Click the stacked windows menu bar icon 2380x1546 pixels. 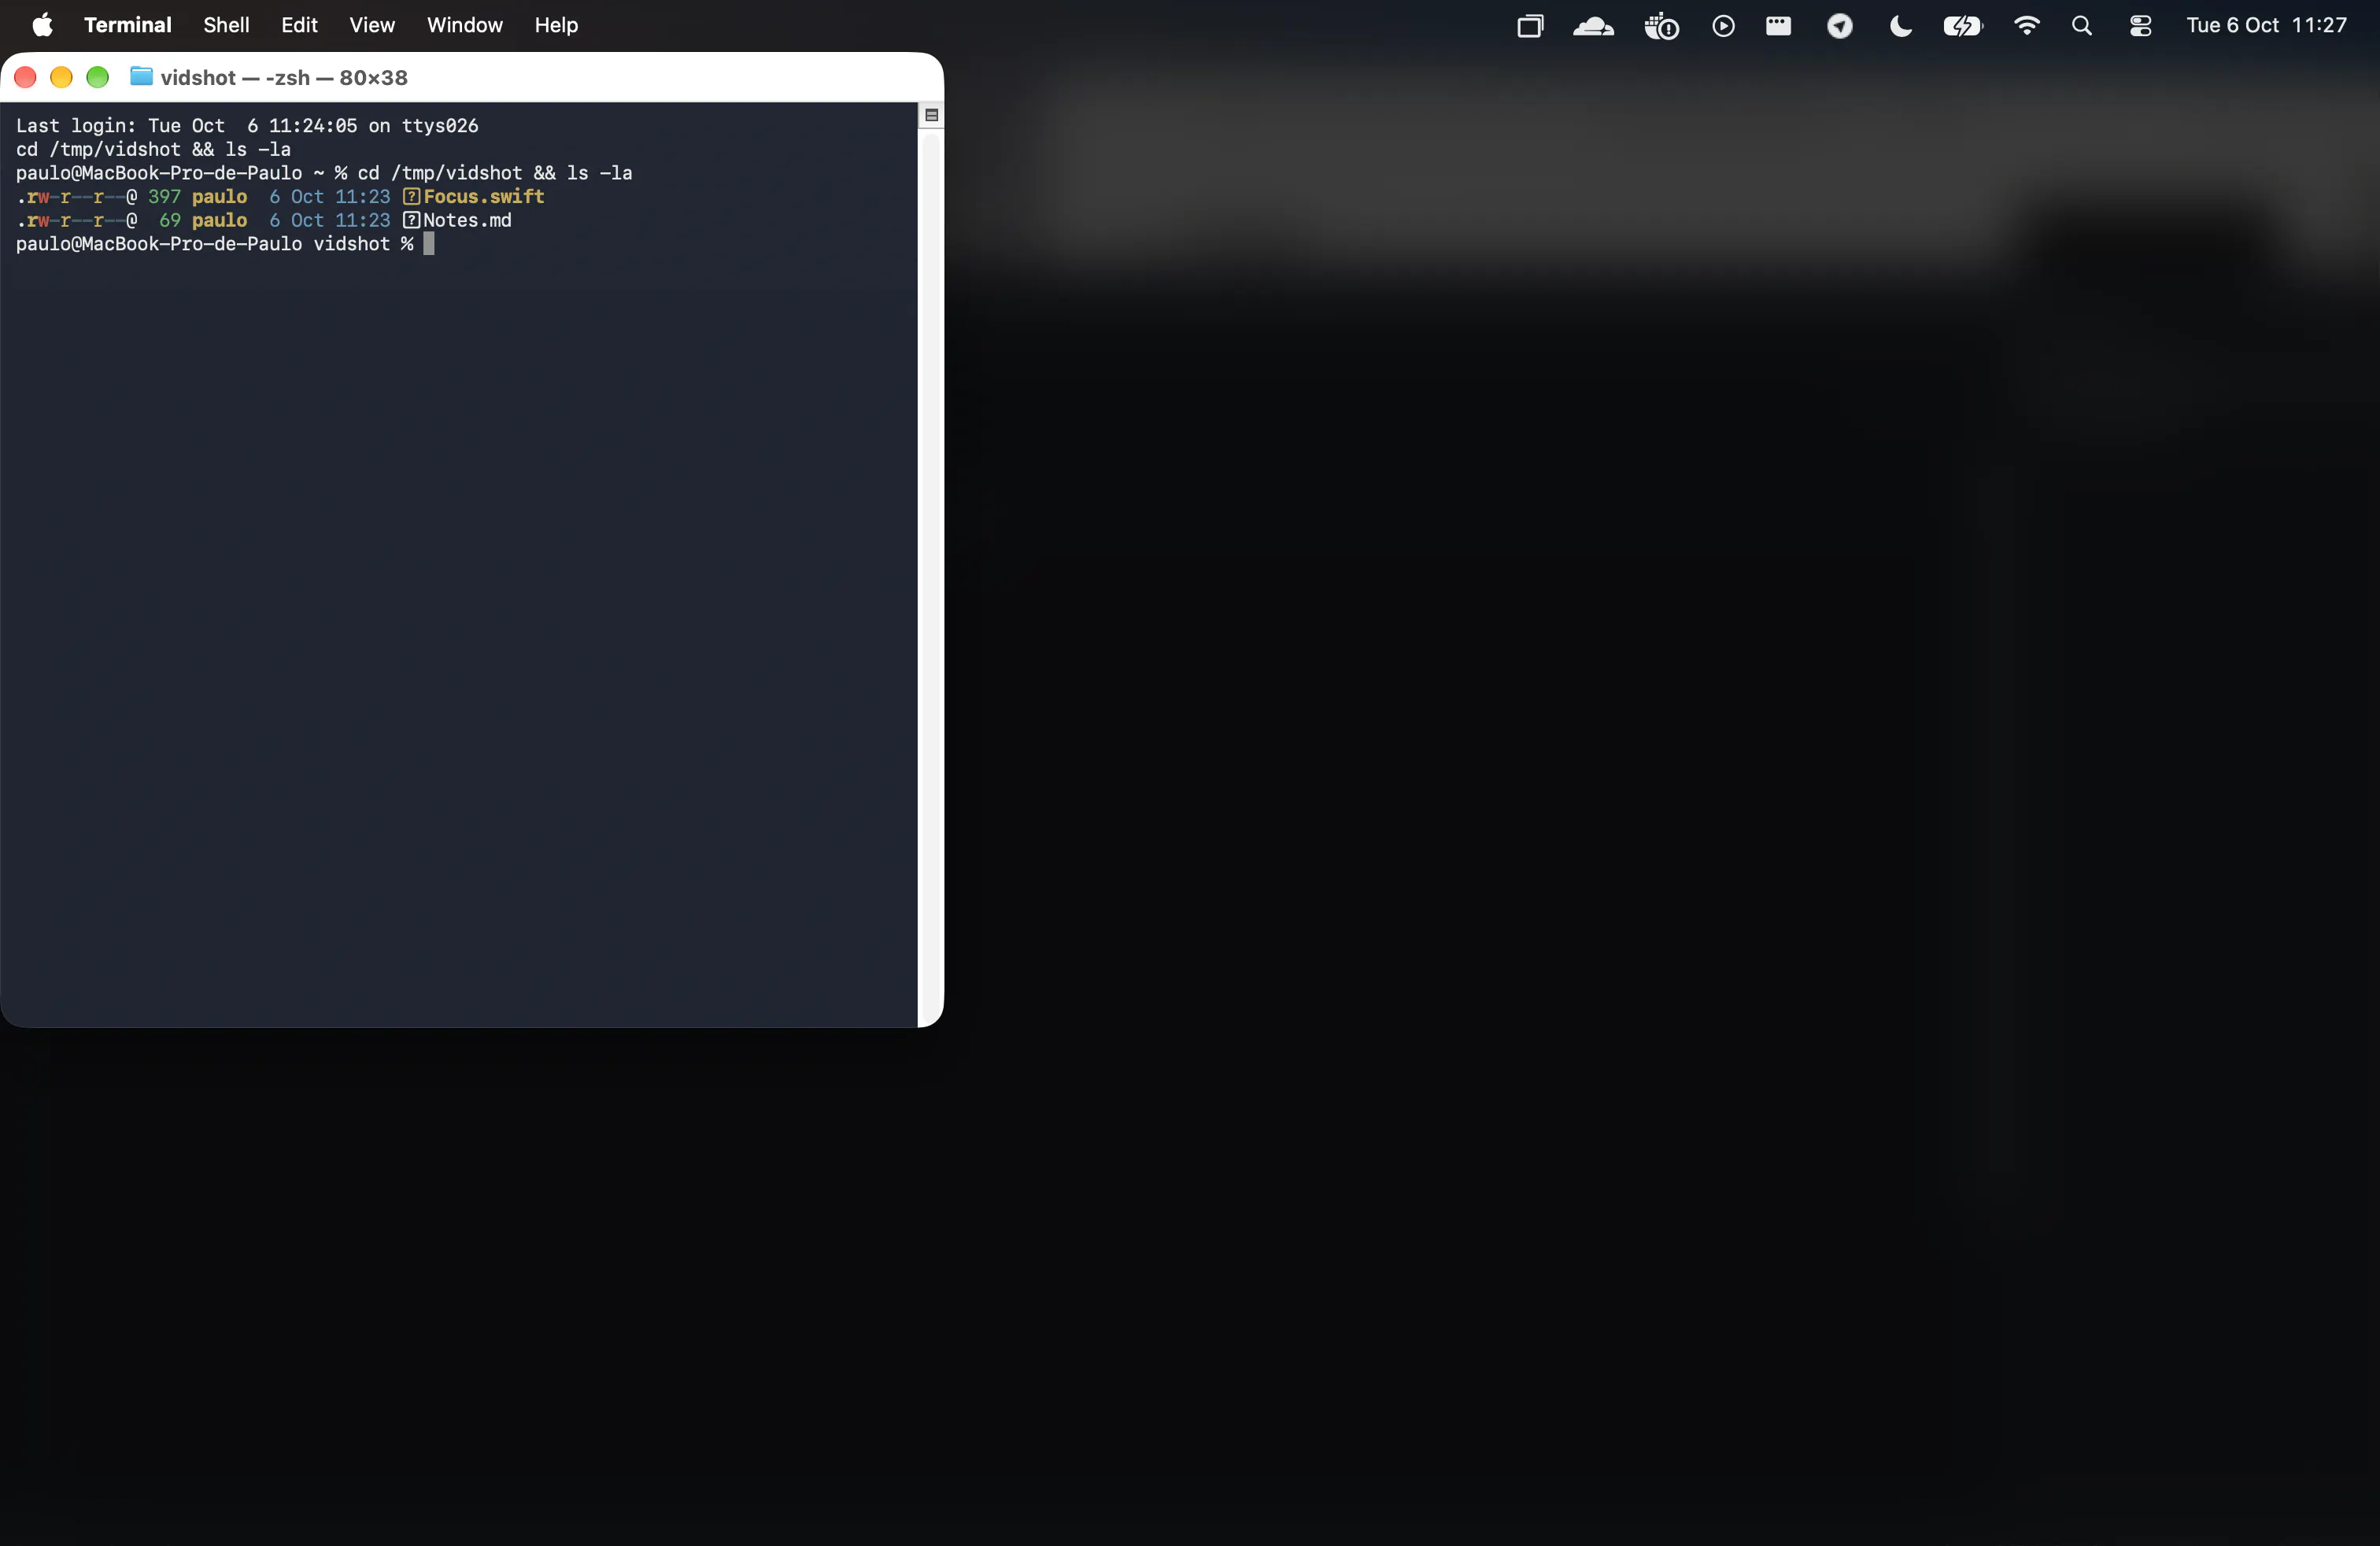[x=1530, y=26]
